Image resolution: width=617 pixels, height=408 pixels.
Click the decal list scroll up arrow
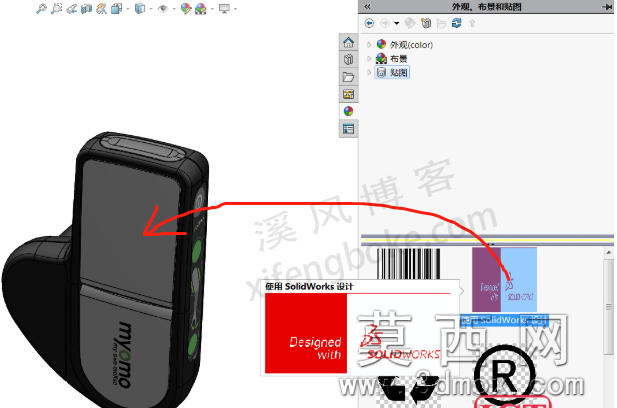pyautogui.click(x=609, y=253)
